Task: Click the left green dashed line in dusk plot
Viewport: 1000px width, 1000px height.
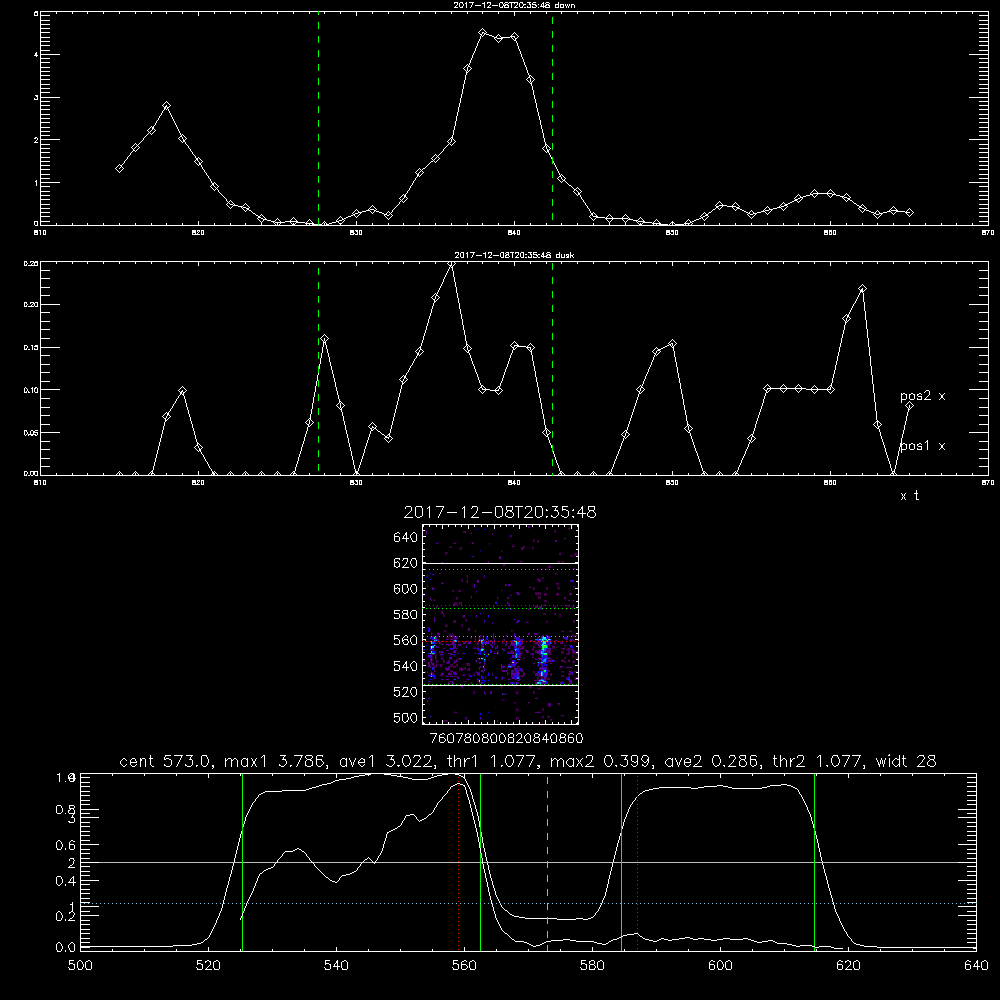Action: 318,369
